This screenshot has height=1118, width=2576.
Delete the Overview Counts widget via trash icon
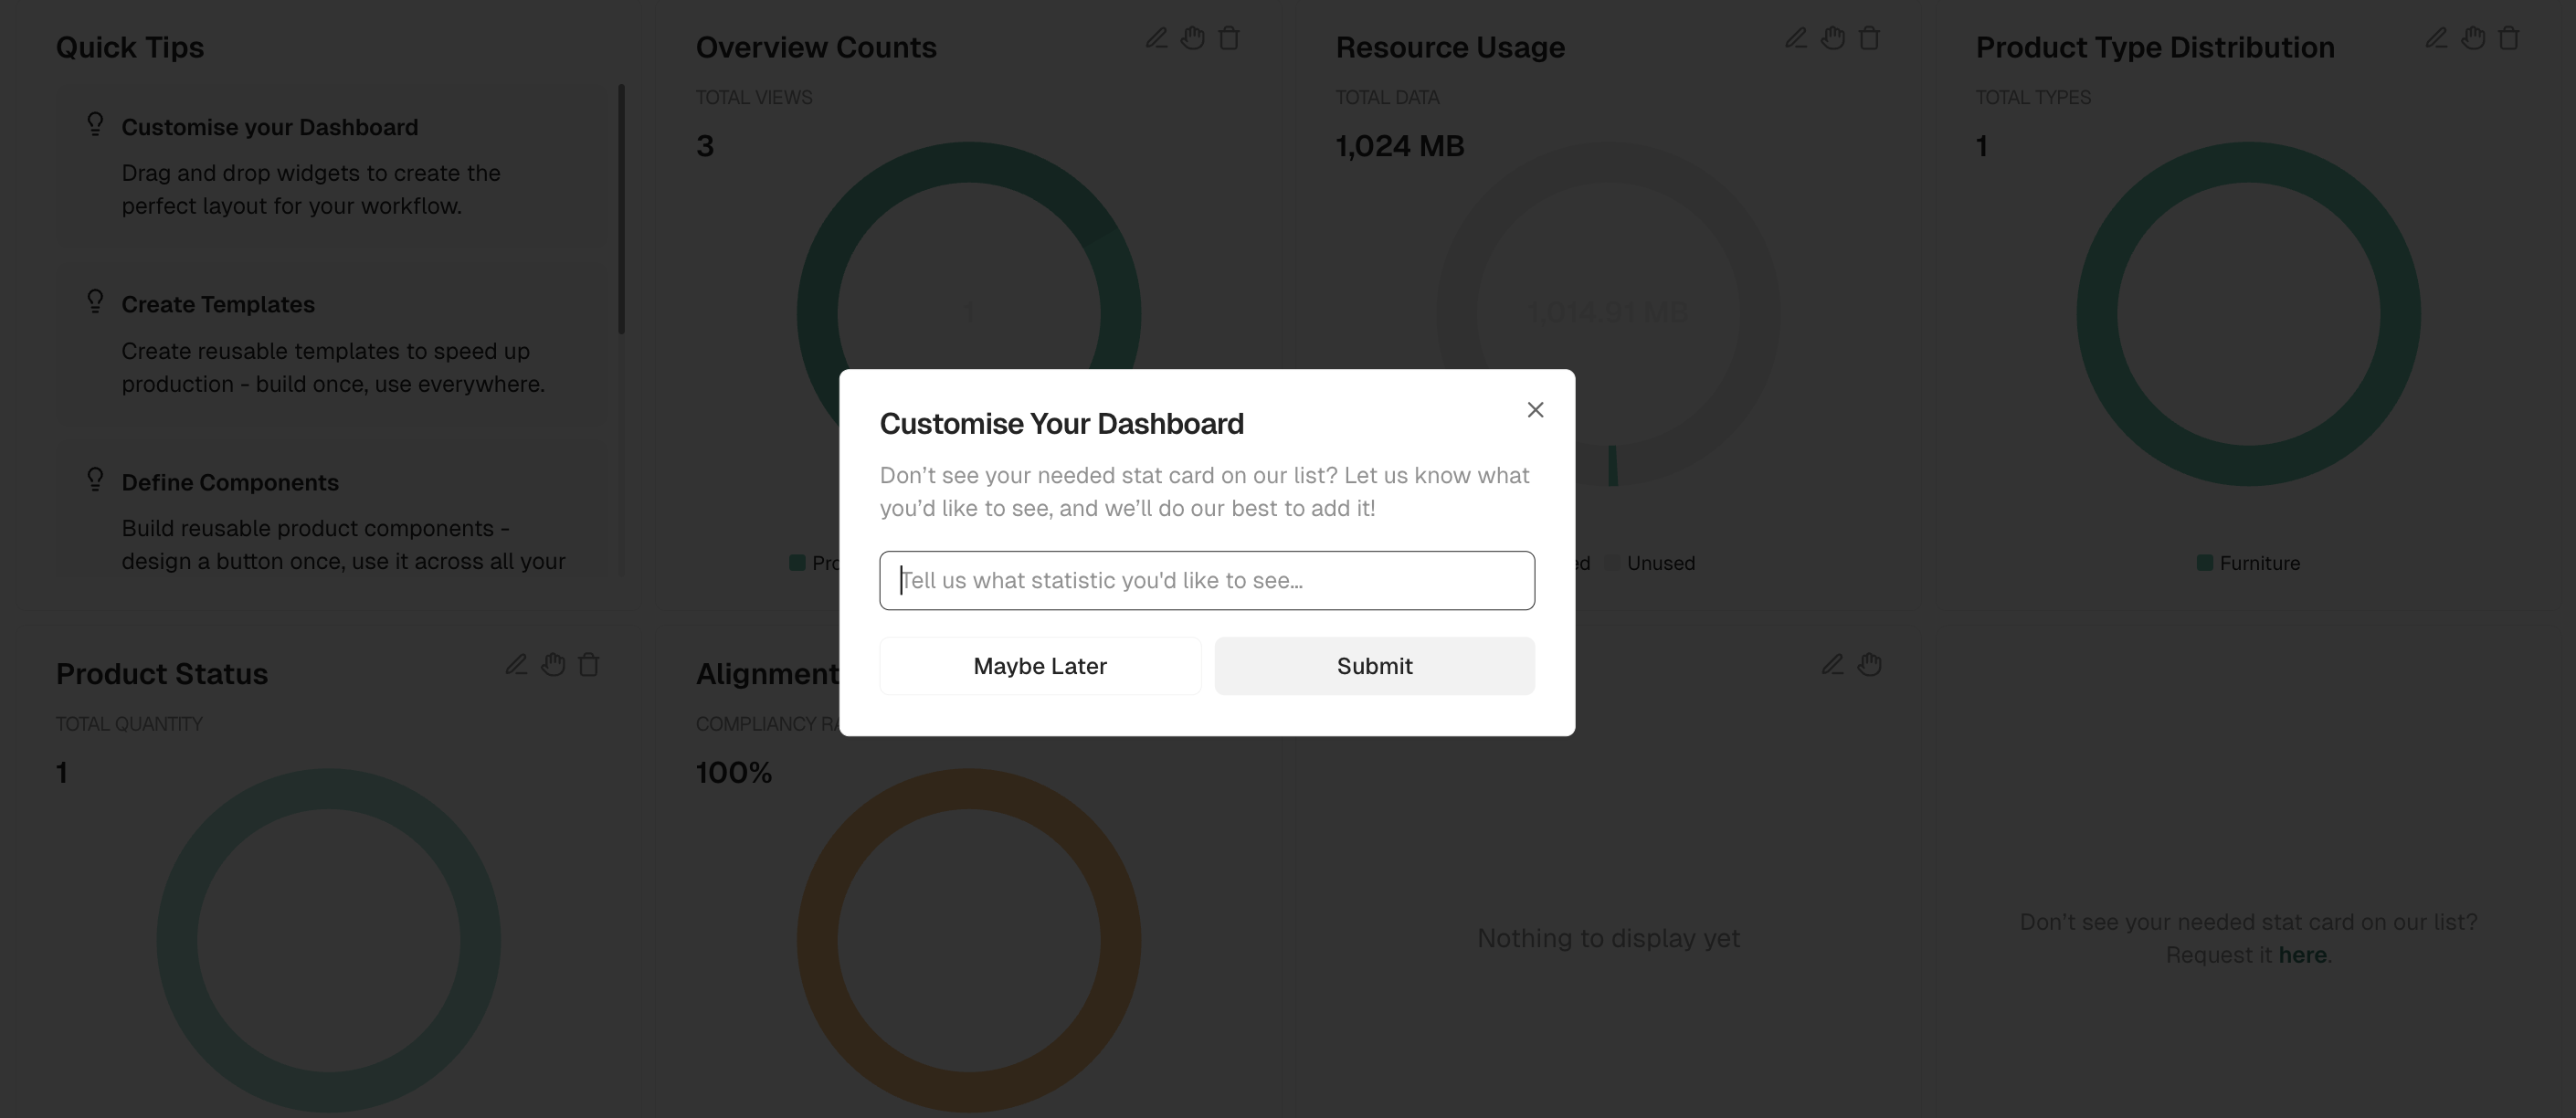(1229, 38)
